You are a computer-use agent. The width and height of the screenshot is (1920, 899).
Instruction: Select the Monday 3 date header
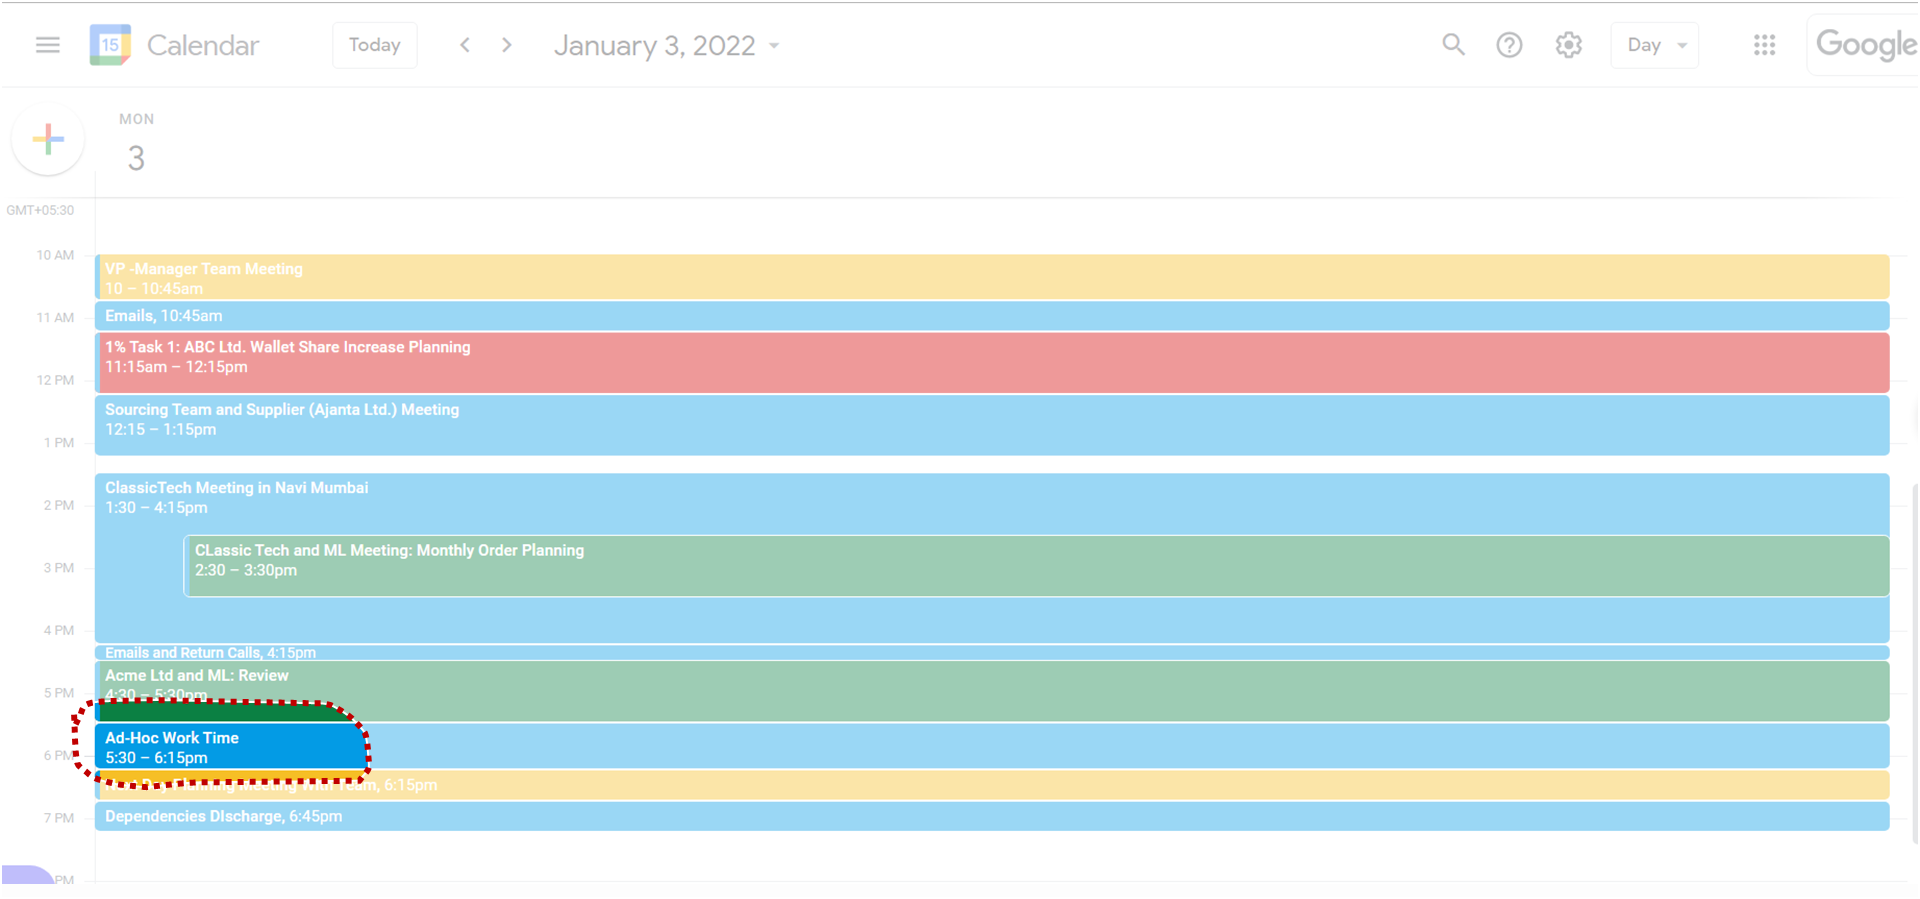(x=136, y=157)
